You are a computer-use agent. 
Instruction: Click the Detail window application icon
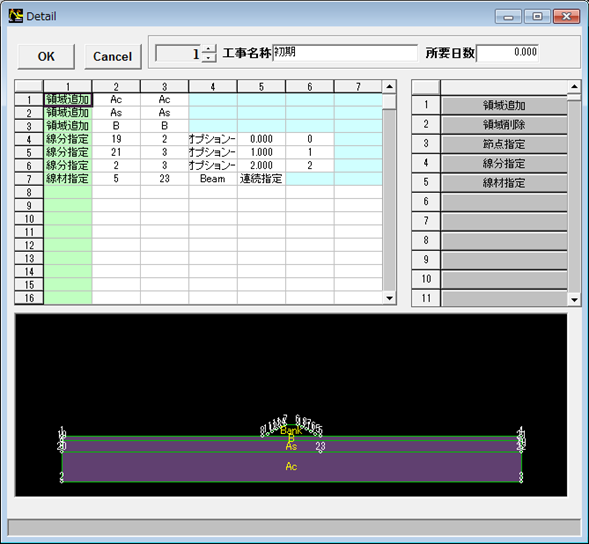click(16, 16)
